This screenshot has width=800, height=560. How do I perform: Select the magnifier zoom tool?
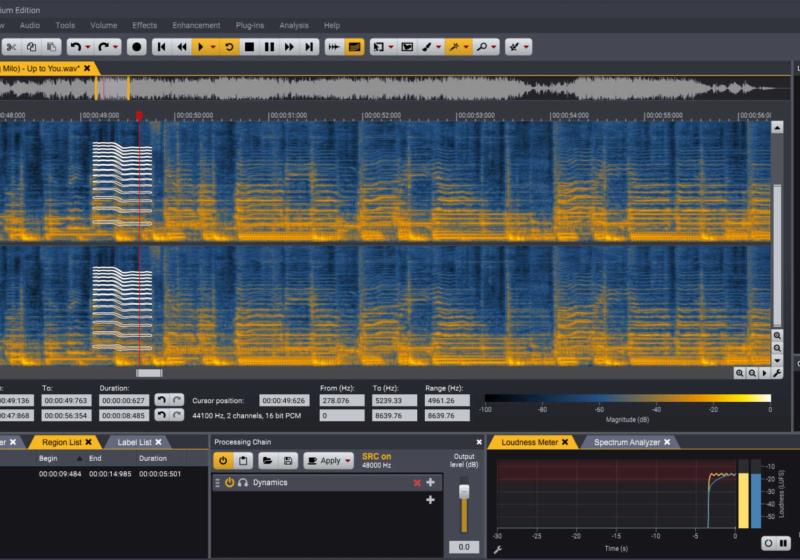(482, 46)
